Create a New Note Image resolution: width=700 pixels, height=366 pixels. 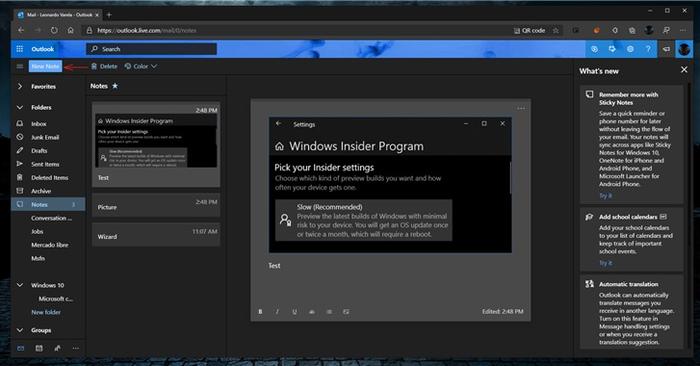[46, 66]
